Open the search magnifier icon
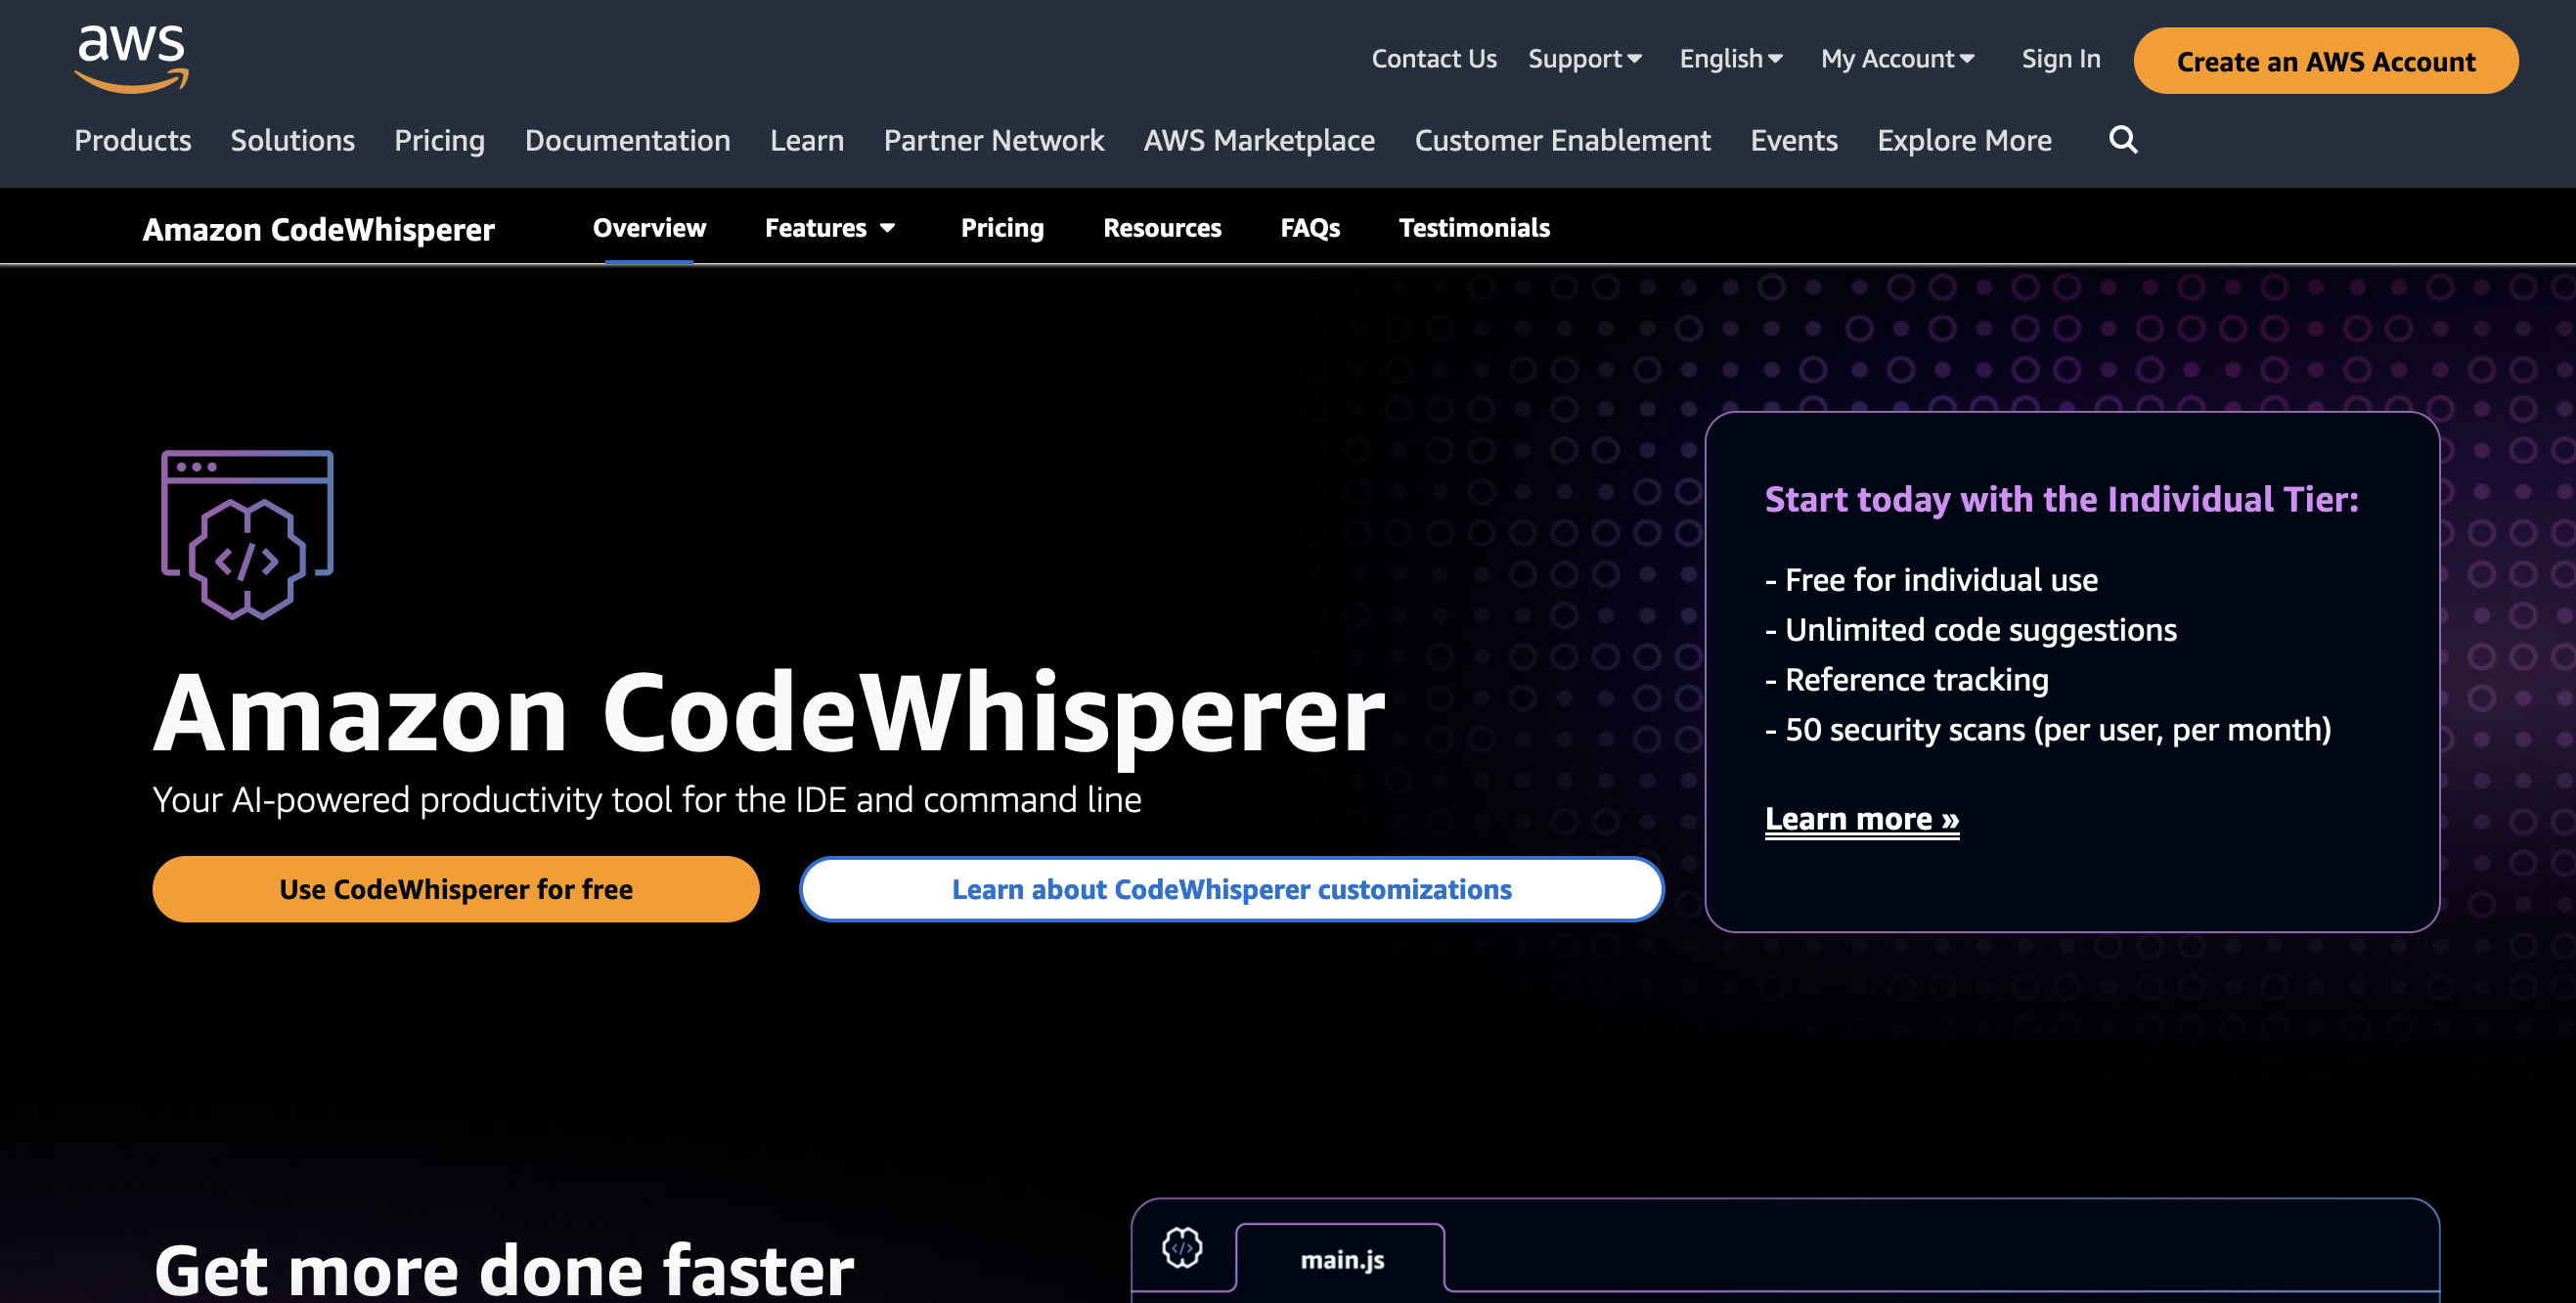This screenshot has height=1303, width=2576. point(2123,140)
